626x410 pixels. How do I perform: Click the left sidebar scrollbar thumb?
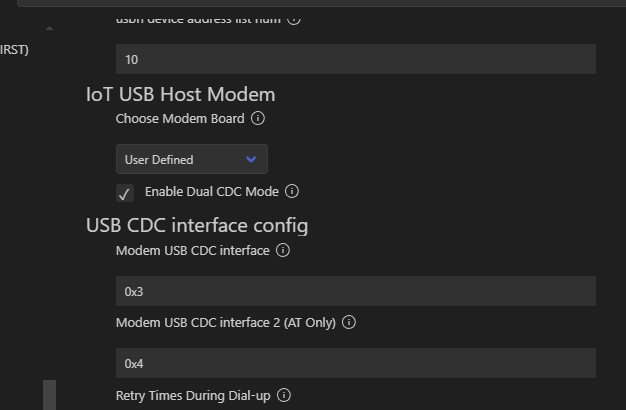click(x=49, y=395)
